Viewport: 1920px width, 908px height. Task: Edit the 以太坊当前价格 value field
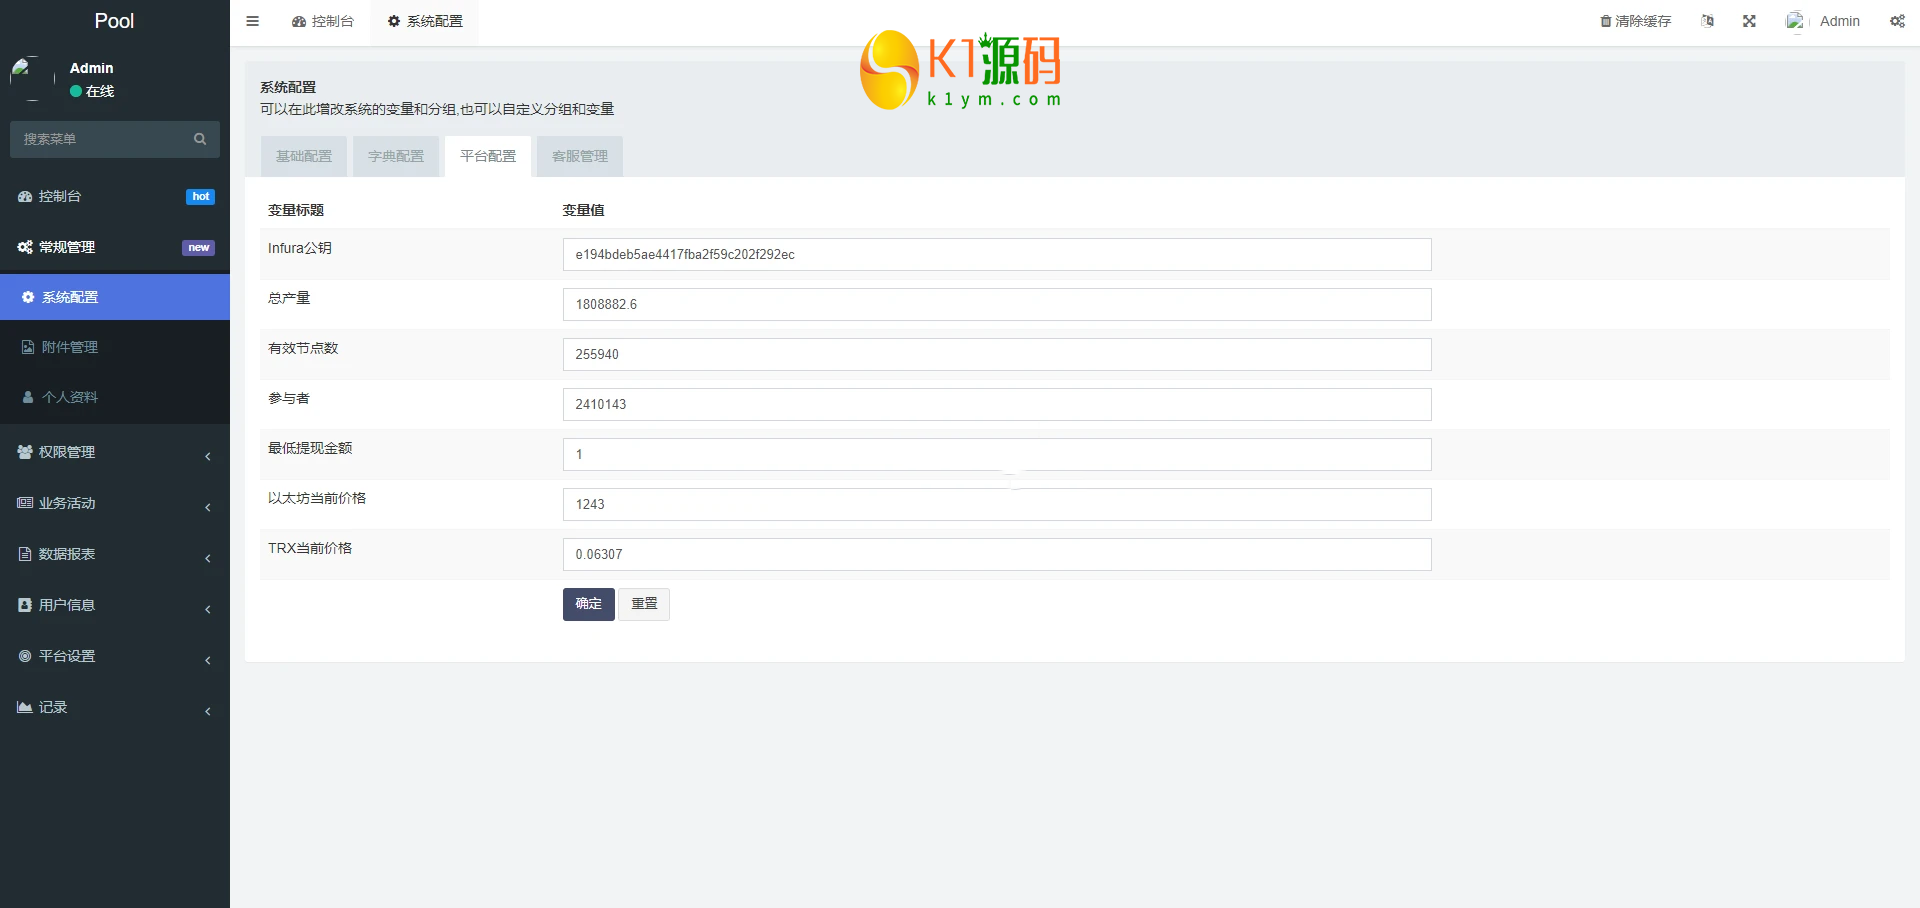pyautogui.click(x=997, y=505)
